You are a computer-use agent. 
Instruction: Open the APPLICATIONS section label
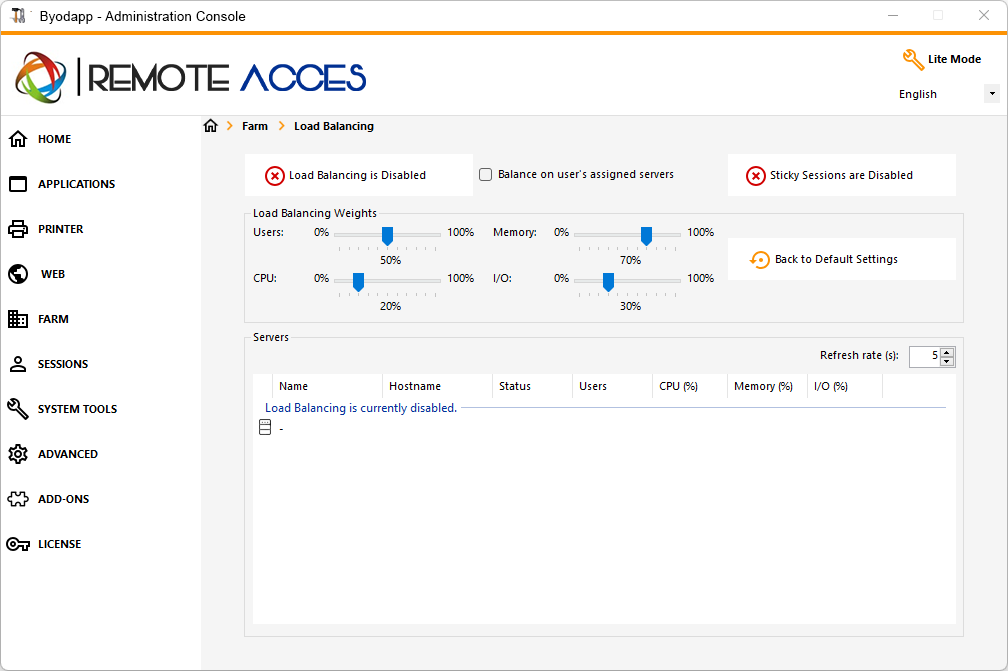point(76,184)
